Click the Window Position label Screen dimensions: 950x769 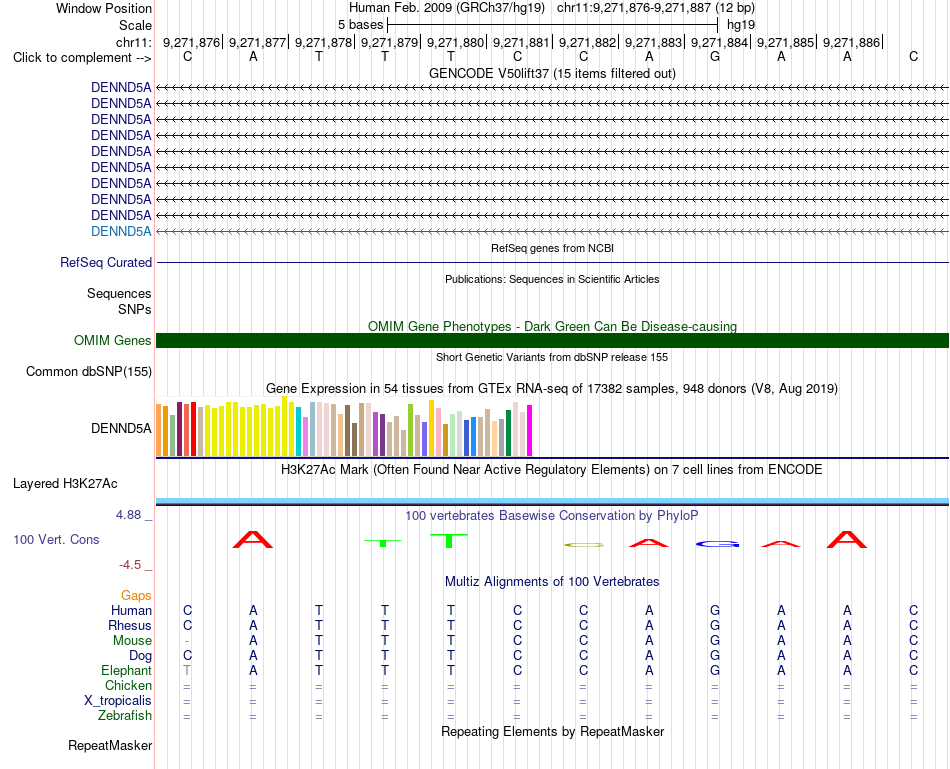104,8
